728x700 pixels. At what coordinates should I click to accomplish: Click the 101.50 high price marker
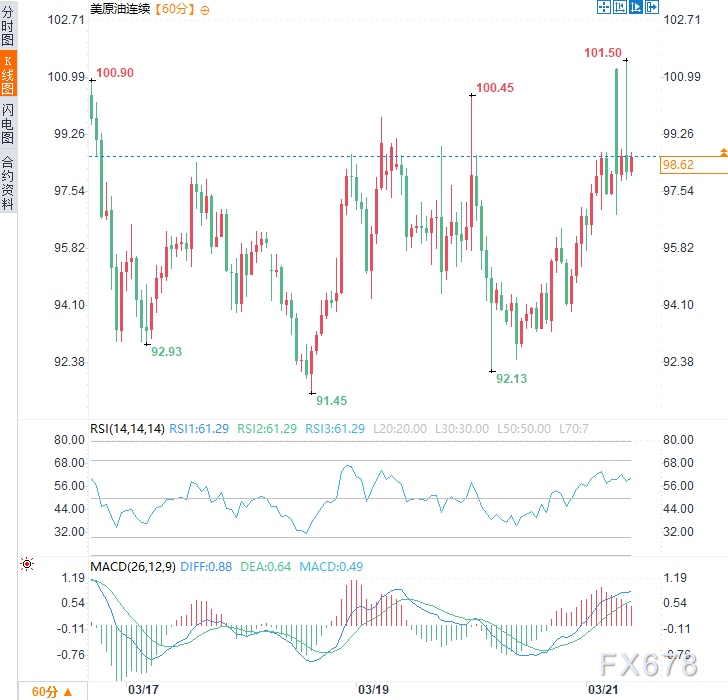pos(602,53)
